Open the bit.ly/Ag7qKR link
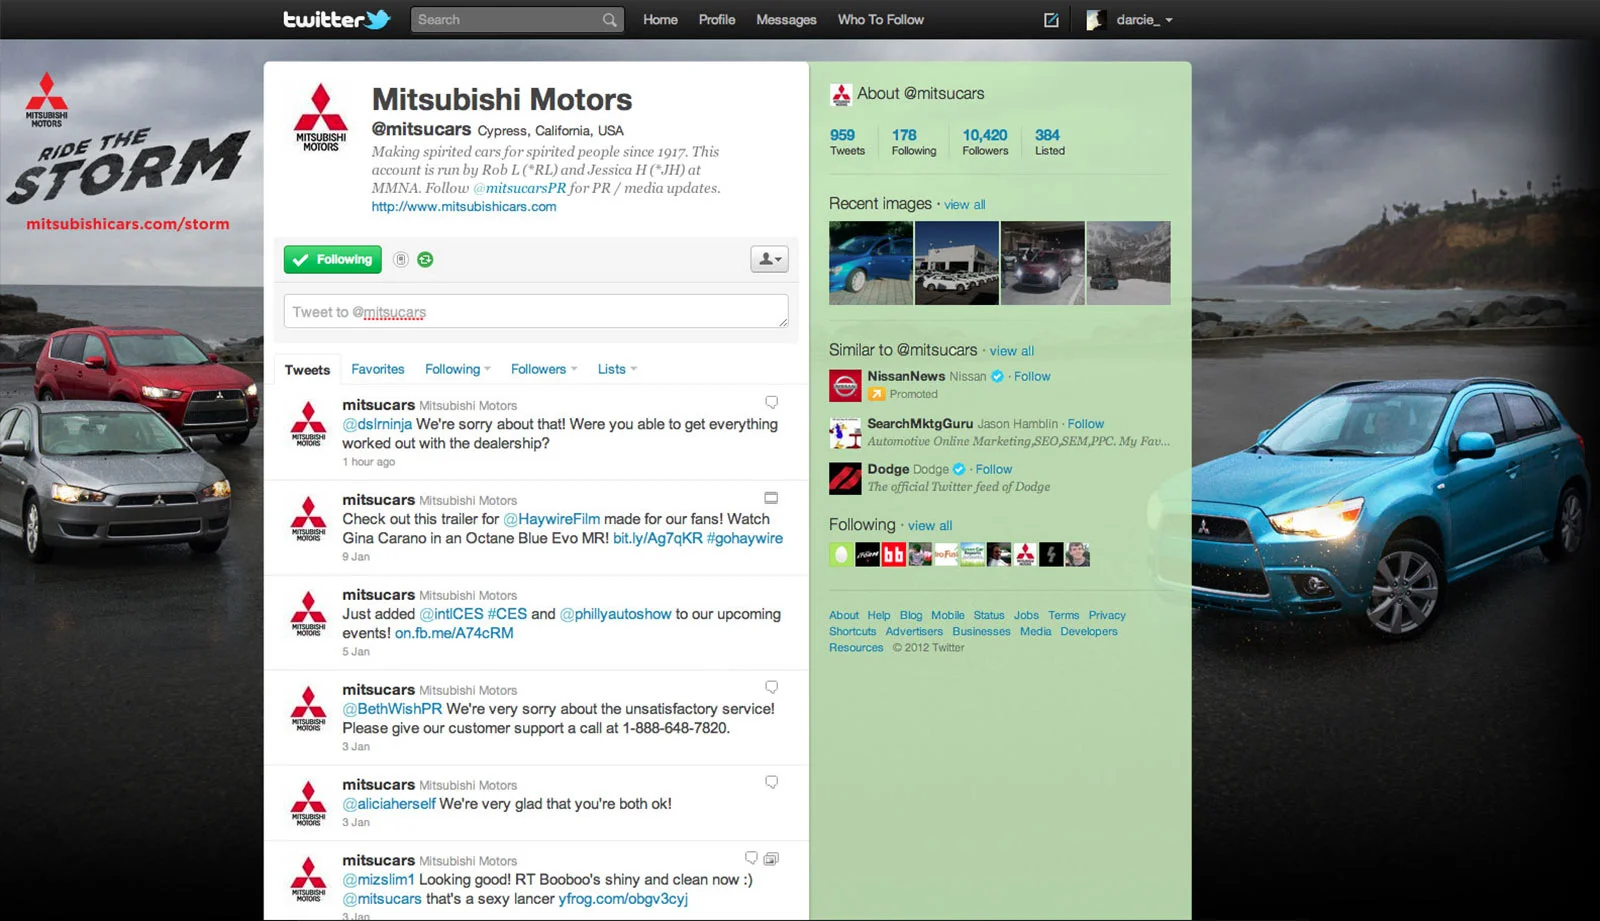Image resolution: width=1600 pixels, height=921 pixels. pos(658,538)
